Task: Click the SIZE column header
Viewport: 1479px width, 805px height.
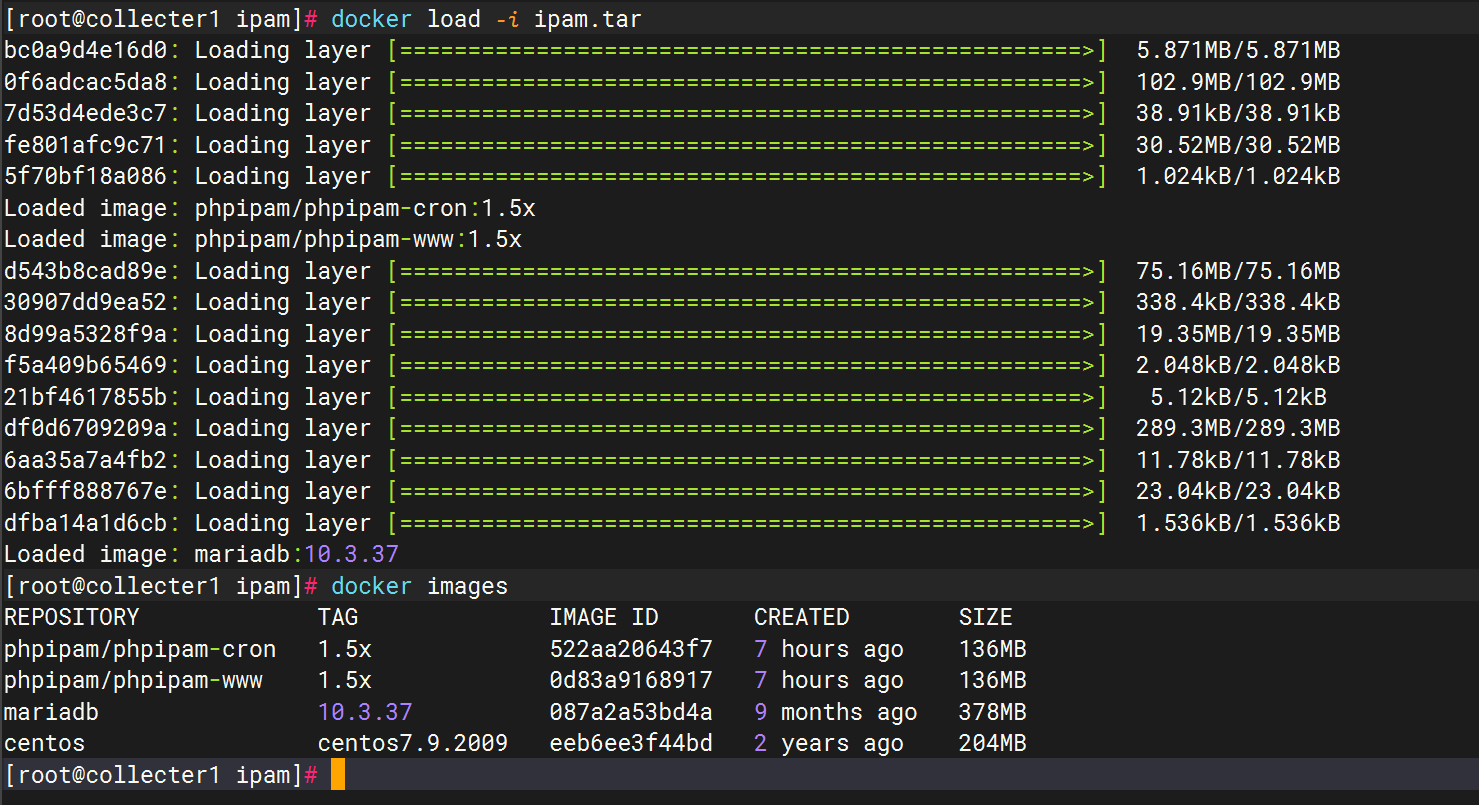Action: point(986,617)
